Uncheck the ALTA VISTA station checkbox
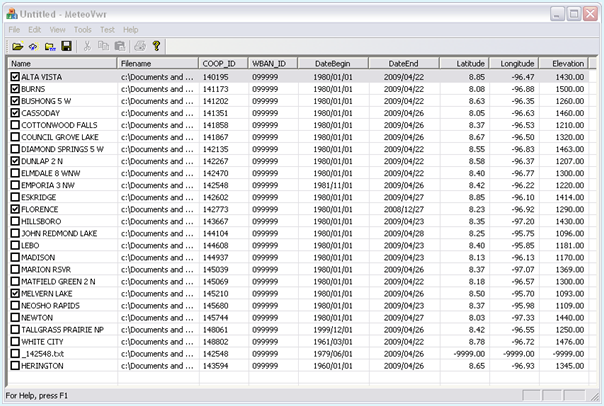Screen dimensions: 604x406 pyautogui.click(x=15, y=77)
